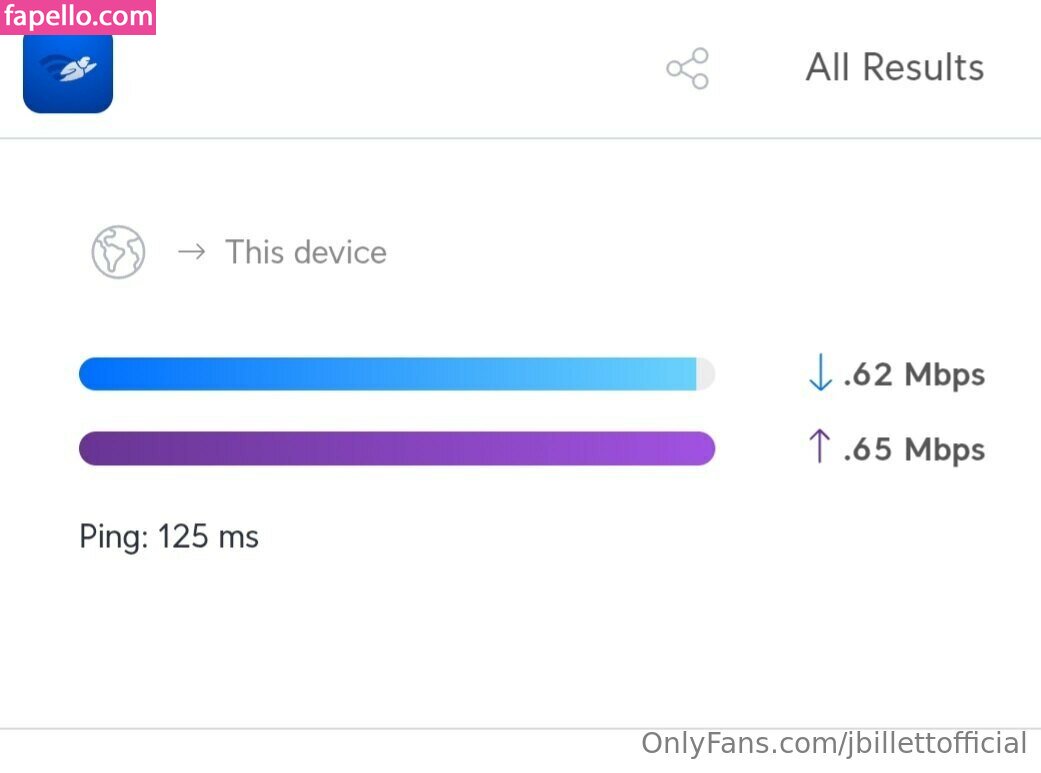This screenshot has width=1041, height=773.
Task: Tap the share icon
Action: coord(687,68)
